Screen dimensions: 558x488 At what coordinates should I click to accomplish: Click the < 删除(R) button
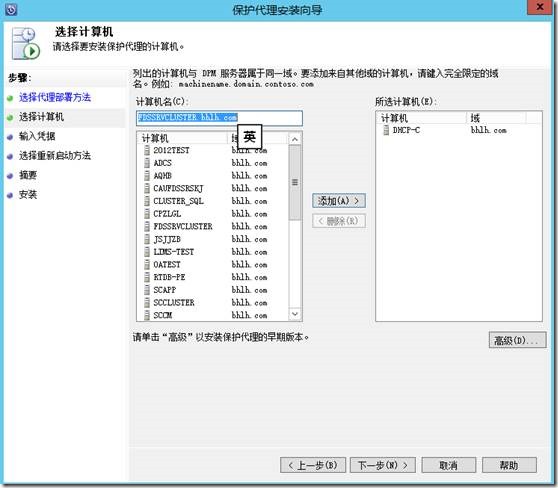pos(339,221)
